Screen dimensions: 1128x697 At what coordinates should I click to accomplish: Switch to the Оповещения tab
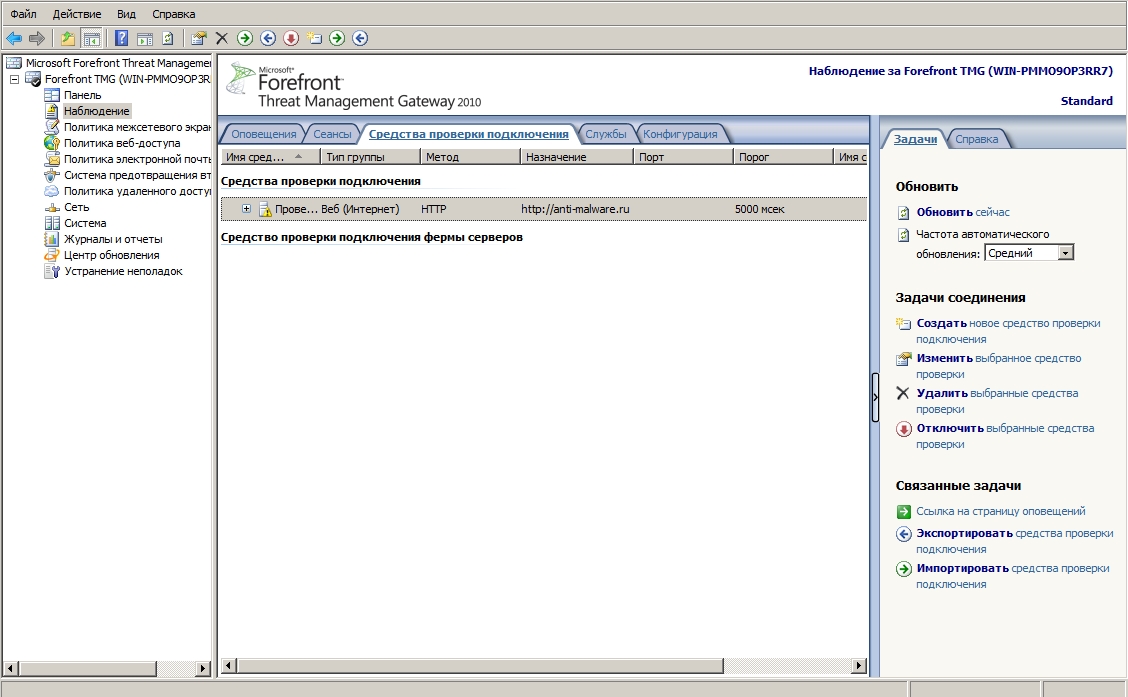click(263, 134)
